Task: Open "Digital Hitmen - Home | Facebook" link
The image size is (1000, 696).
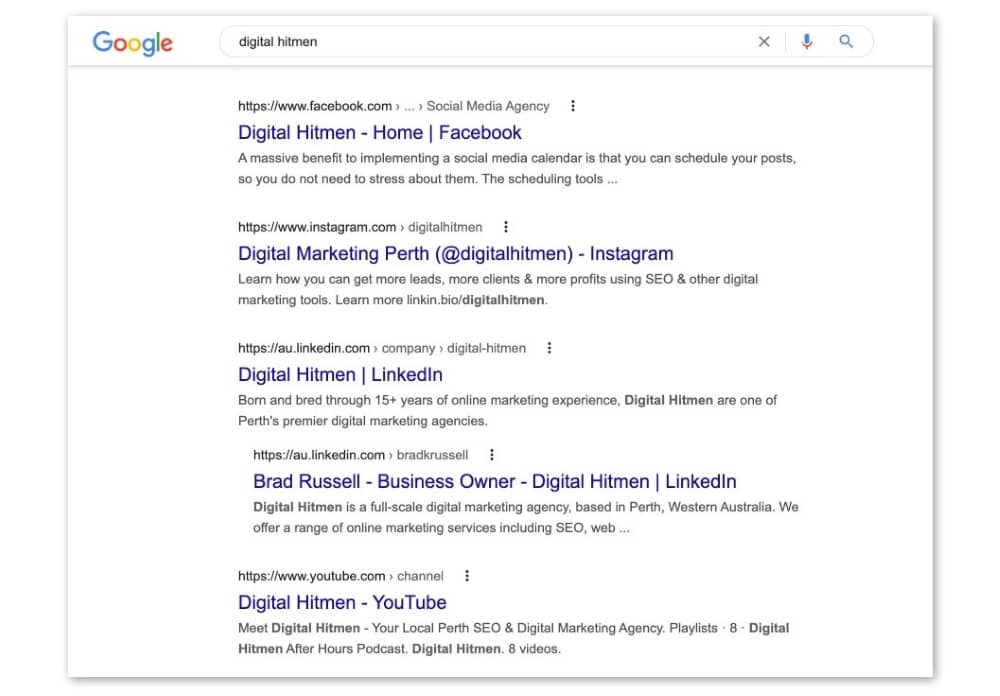Action: [379, 133]
